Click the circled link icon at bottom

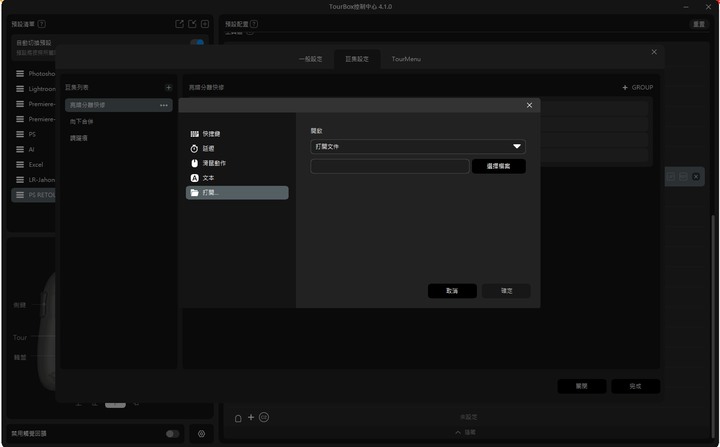(x=264, y=417)
